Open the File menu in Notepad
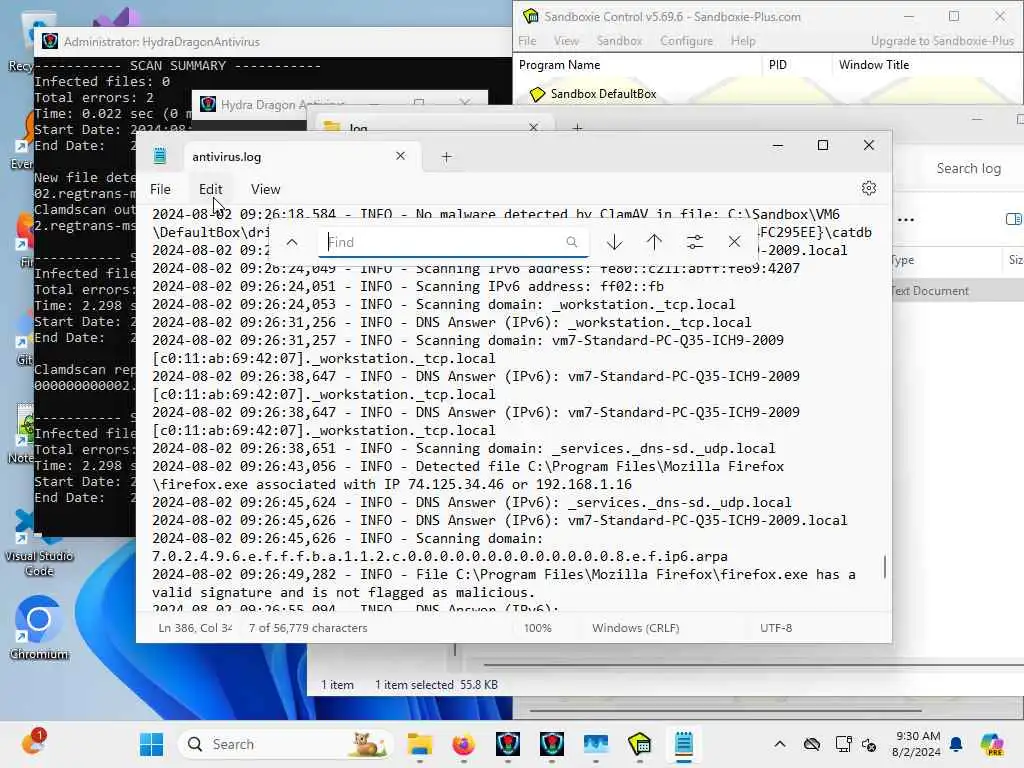1024x768 pixels. tap(160, 189)
